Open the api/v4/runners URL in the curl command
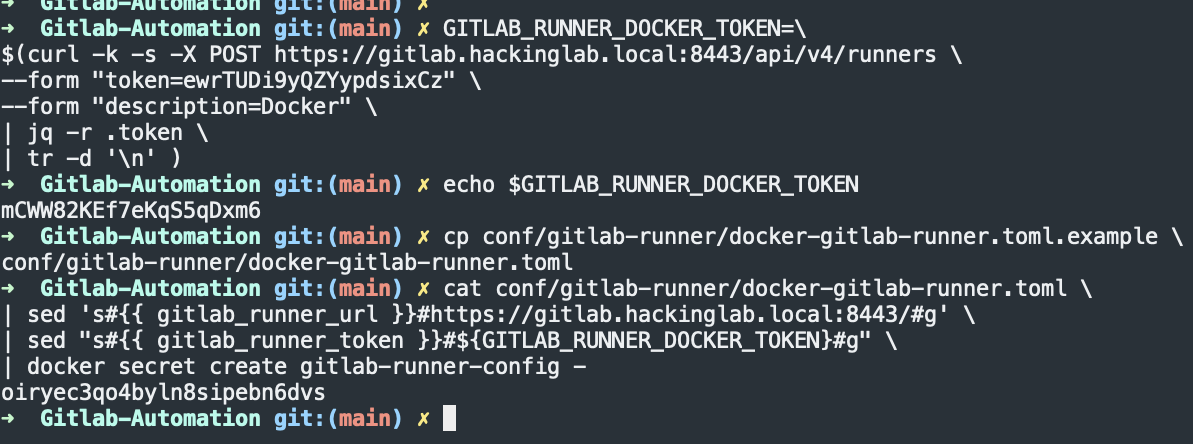1193x444 pixels. tap(605, 55)
